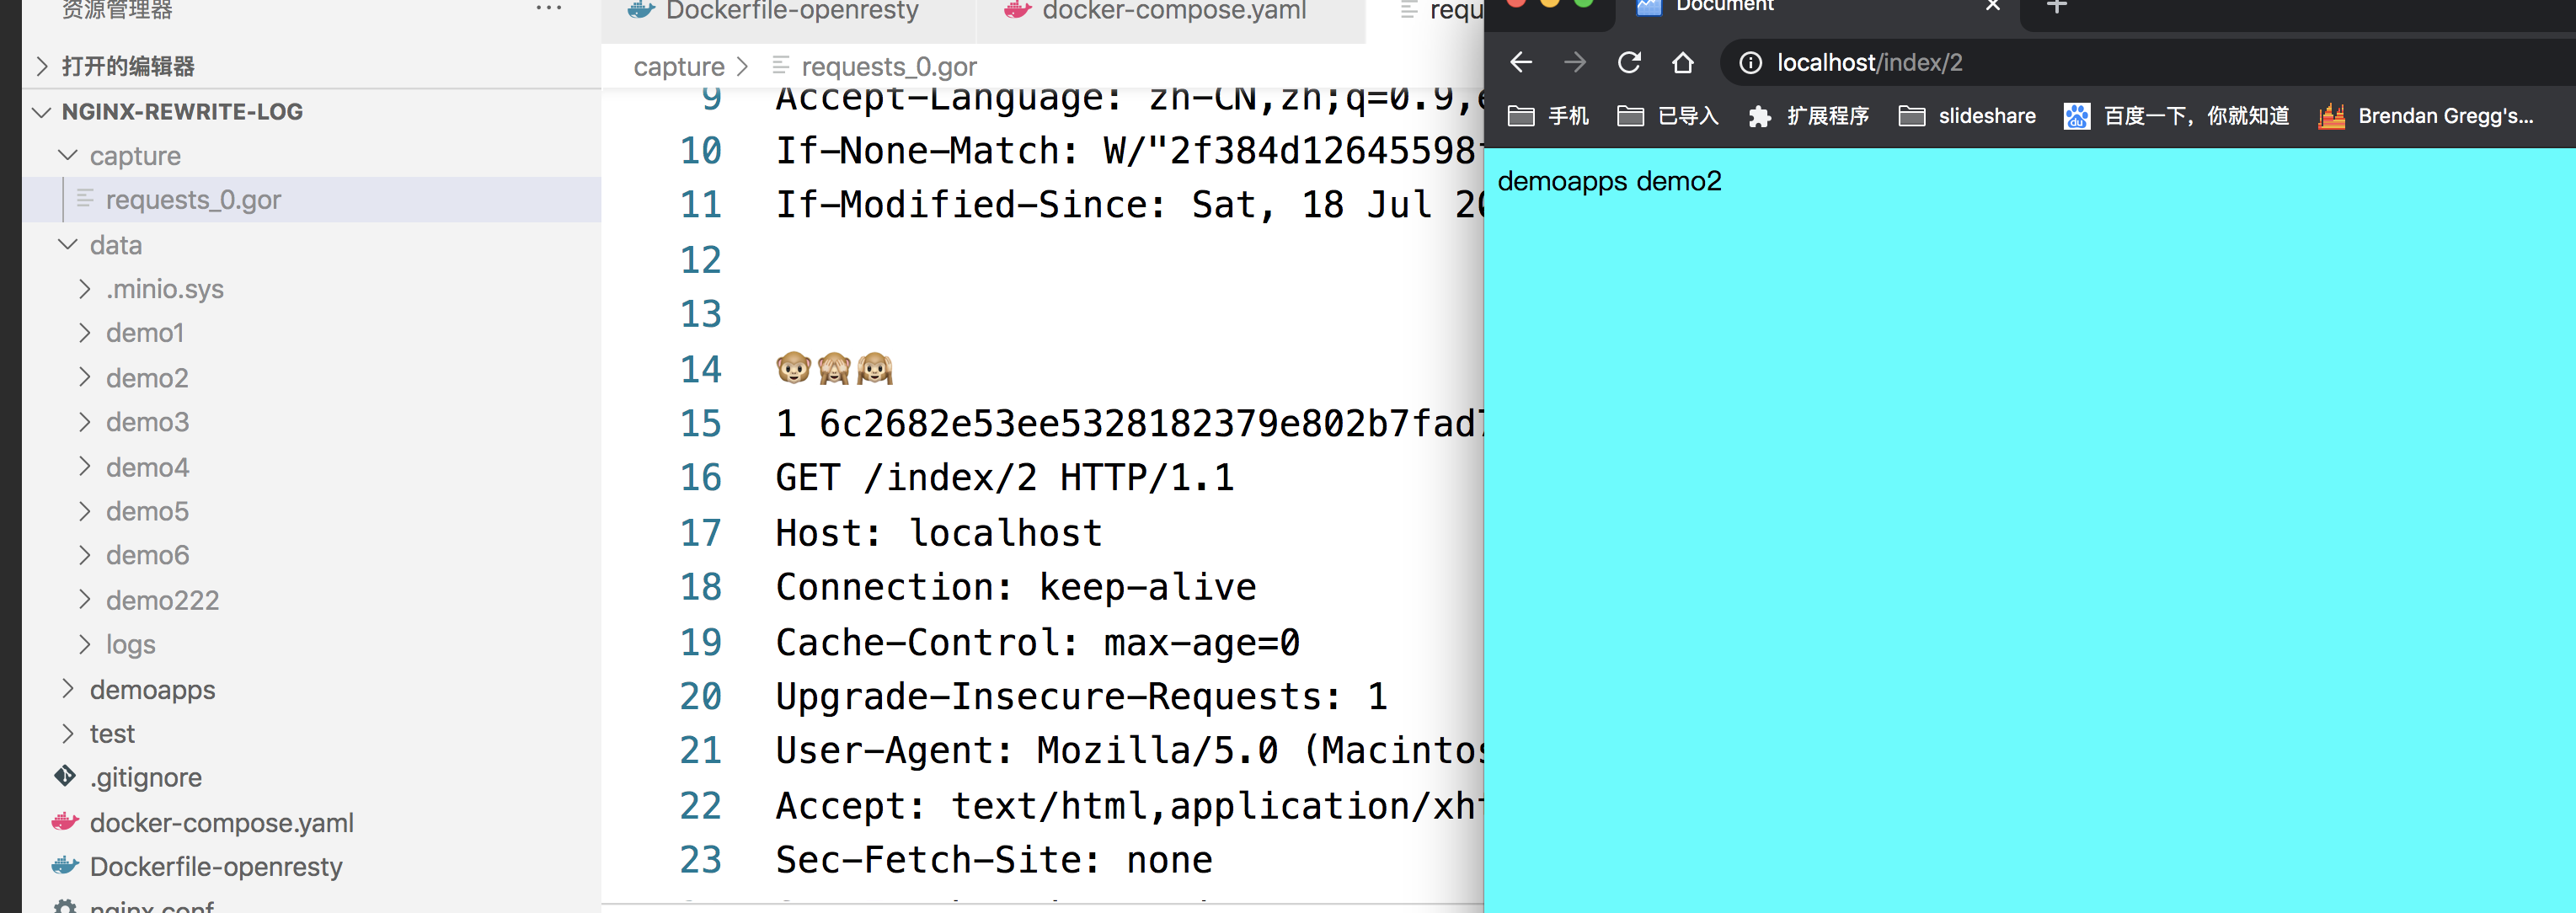Image resolution: width=2576 pixels, height=913 pixels.
Task: Click the monkey emoji separator on line 14
Action: [x=834, y=369]
